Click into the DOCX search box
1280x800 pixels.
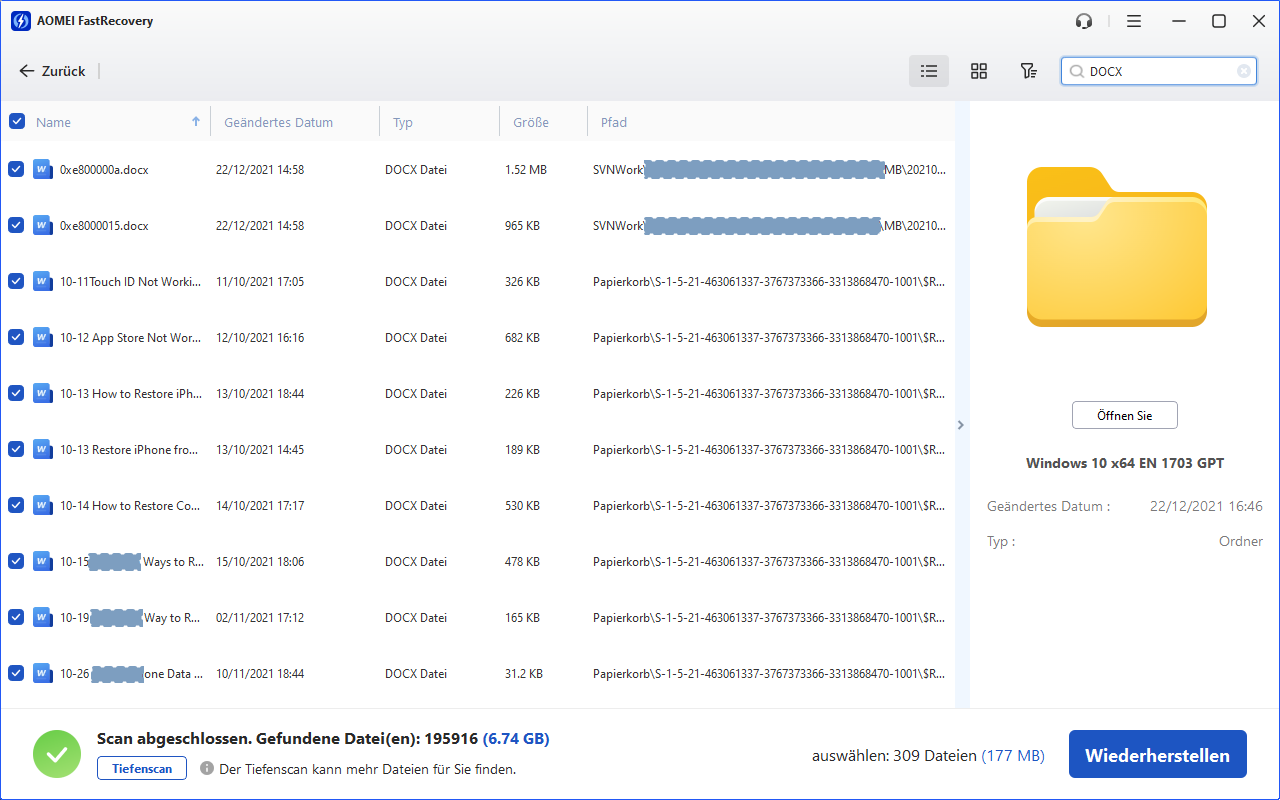(1160, 71)
